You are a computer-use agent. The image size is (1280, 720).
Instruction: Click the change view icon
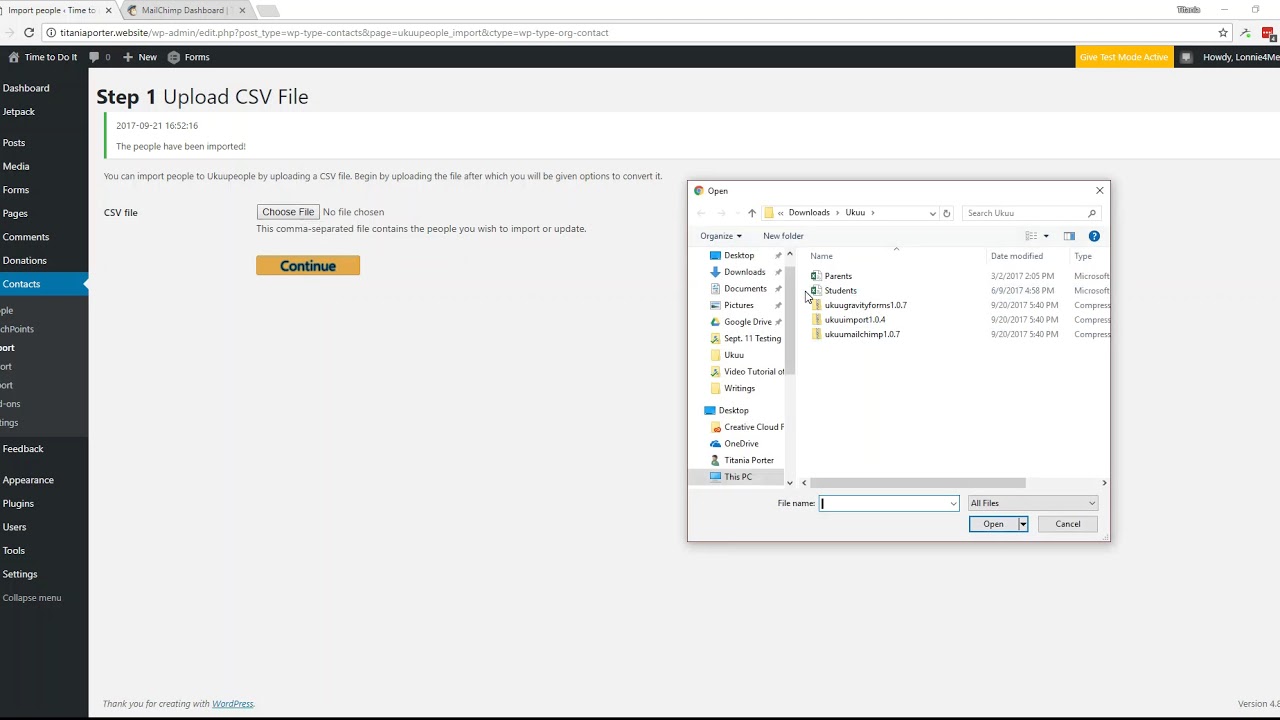point(1031,236)
